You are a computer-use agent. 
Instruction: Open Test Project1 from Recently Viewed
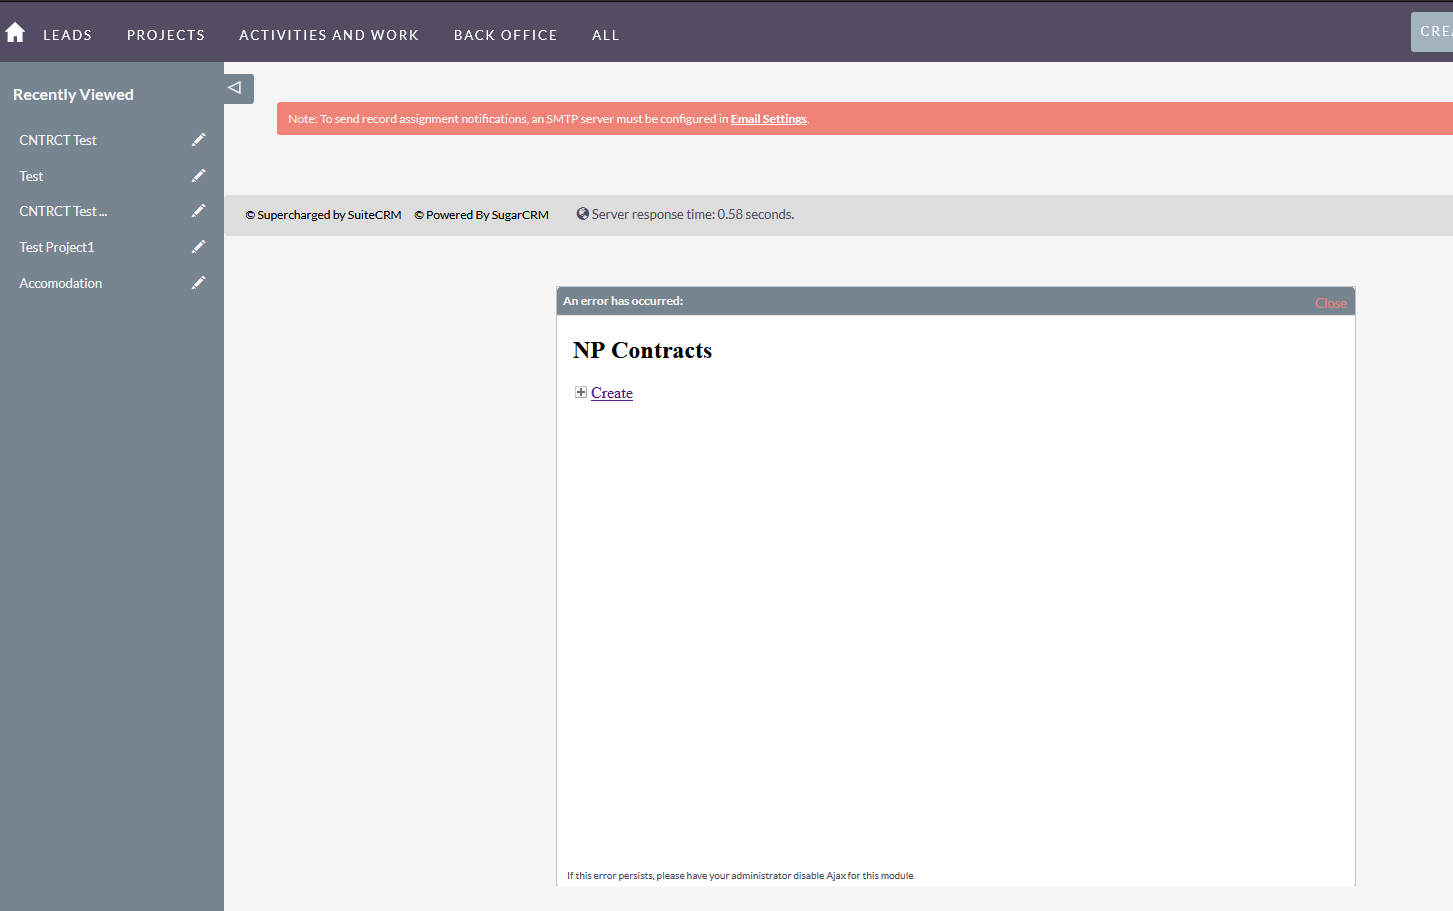56,247
